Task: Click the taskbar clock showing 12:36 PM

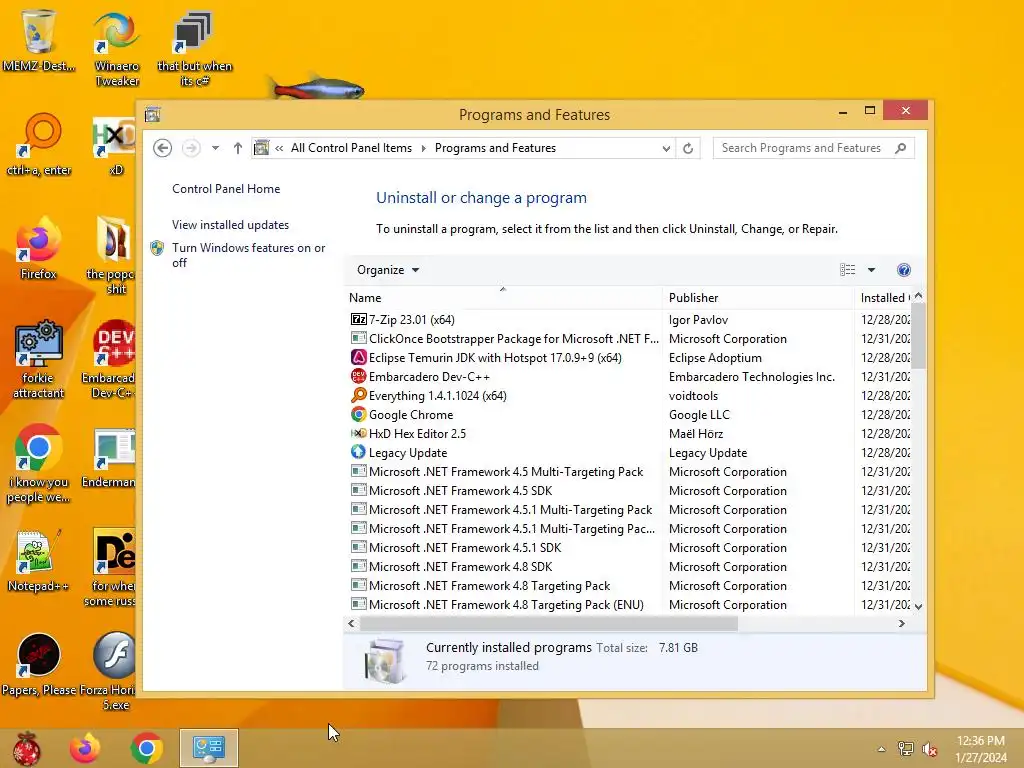Action: [x=981, y=749]
